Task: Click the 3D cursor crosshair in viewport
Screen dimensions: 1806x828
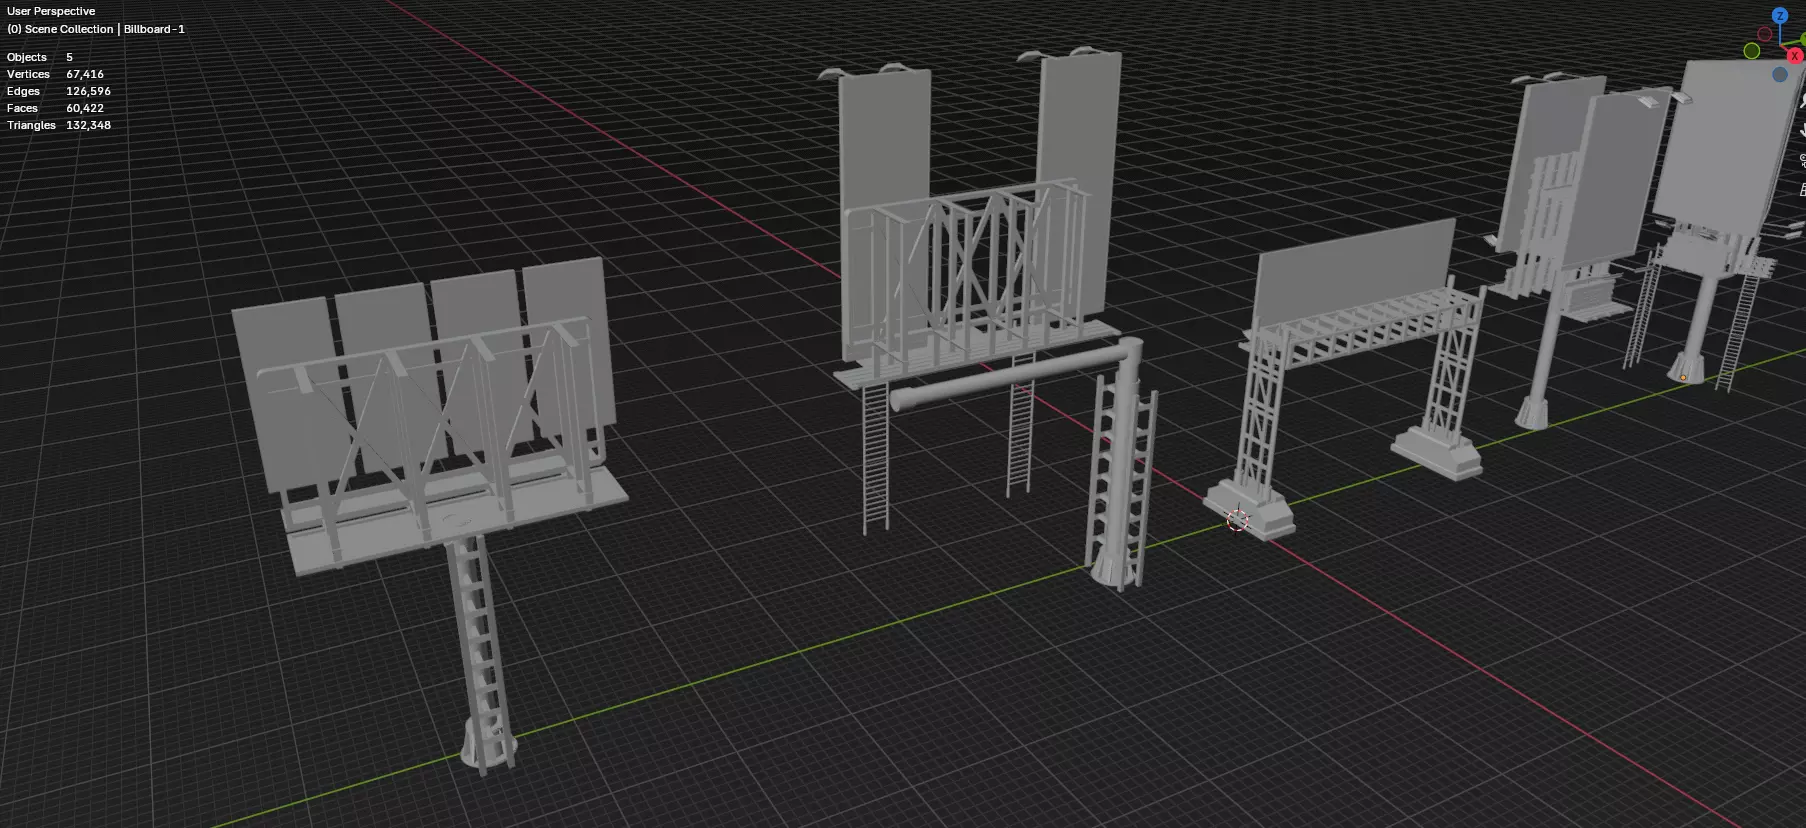Action: 1238,520
